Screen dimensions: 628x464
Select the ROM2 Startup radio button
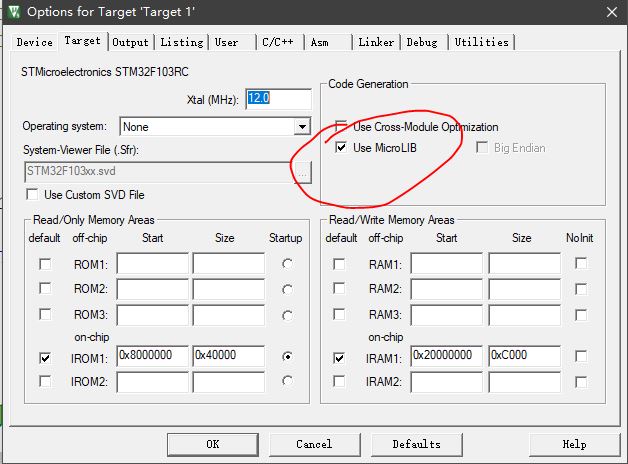[x=287, y=289]
